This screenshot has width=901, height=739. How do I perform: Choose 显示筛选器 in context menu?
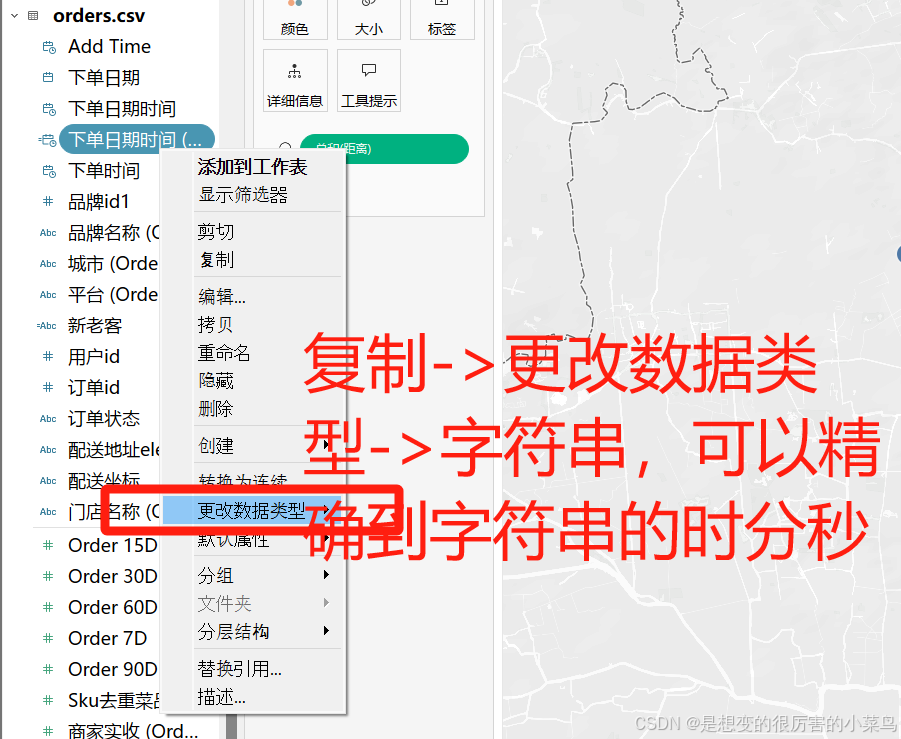pos(253,195)
